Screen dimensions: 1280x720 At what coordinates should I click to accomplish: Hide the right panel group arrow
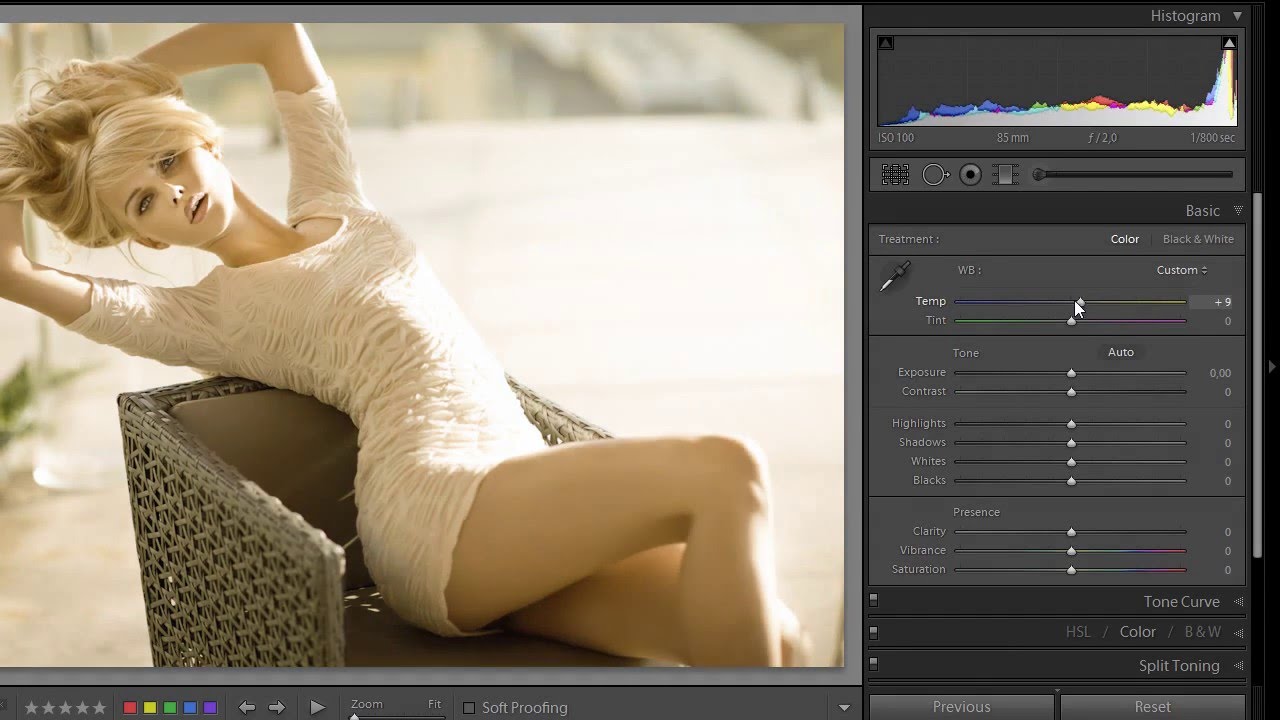[1272, 367]
